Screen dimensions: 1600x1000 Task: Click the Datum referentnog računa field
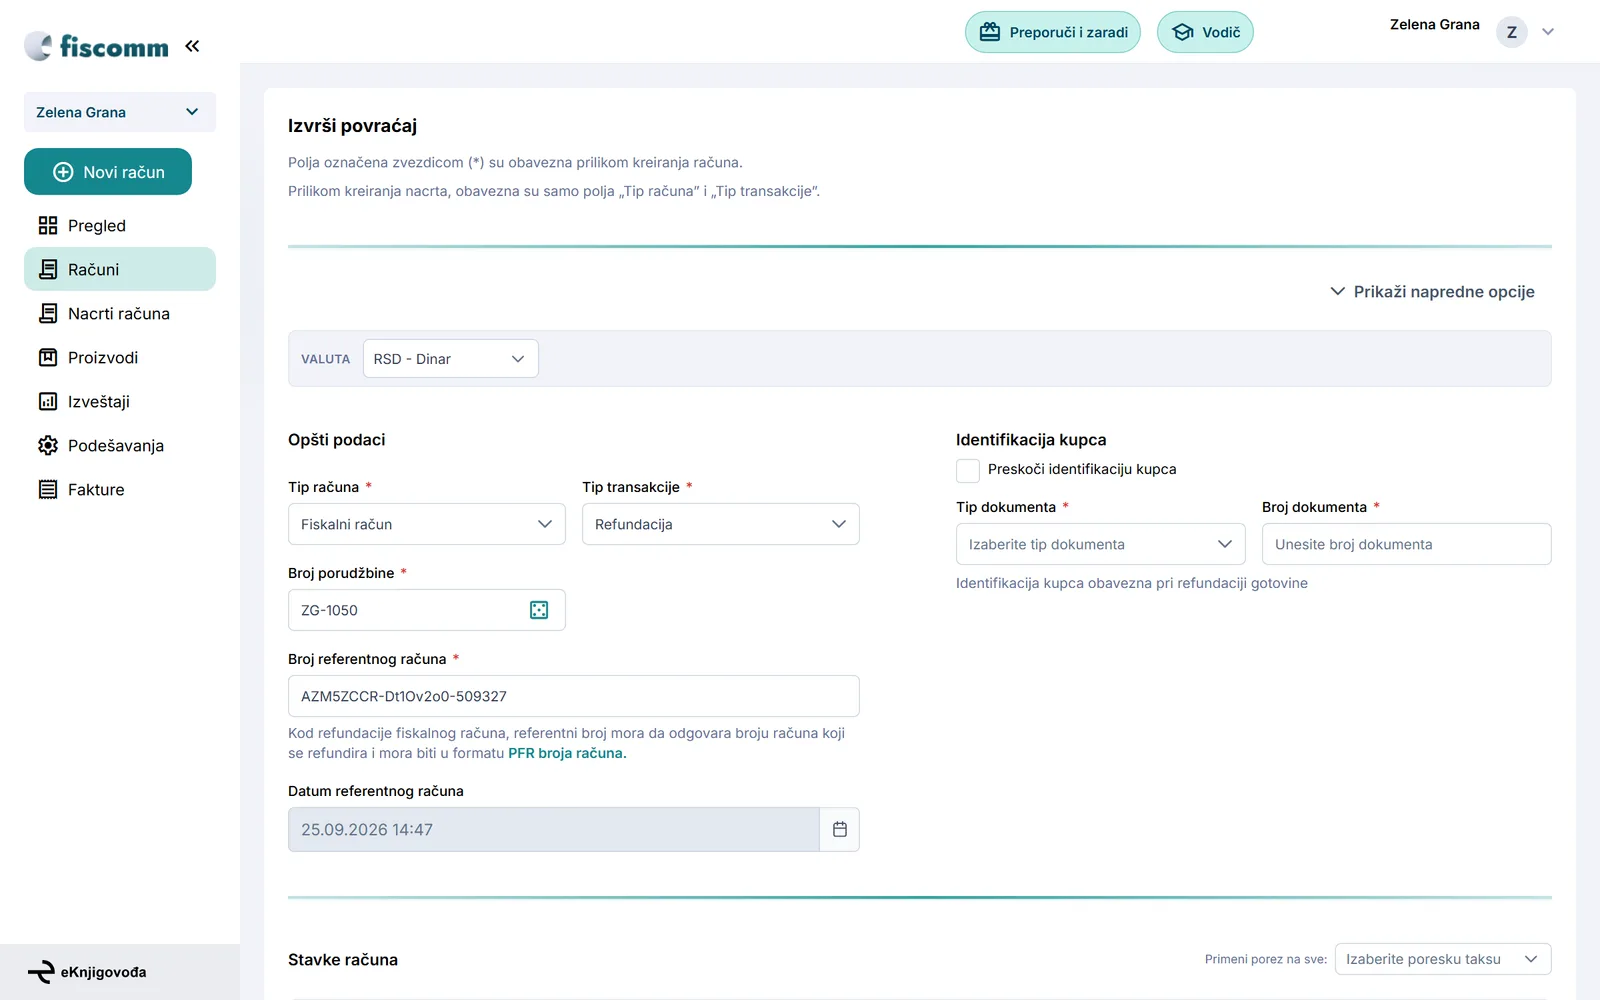554,829
